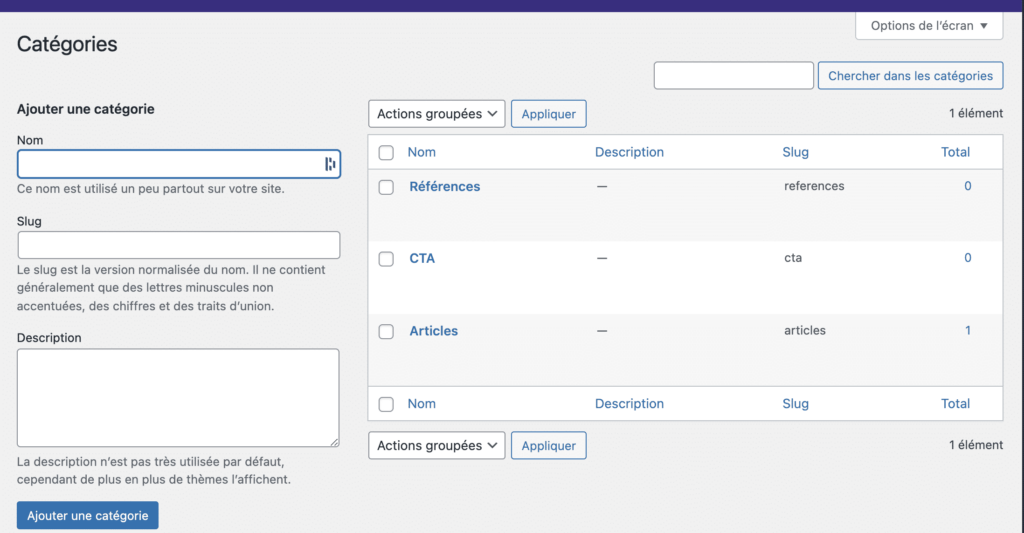
Task: Open the bottom Actions groupées dropdown
Action: coord(437,445)
